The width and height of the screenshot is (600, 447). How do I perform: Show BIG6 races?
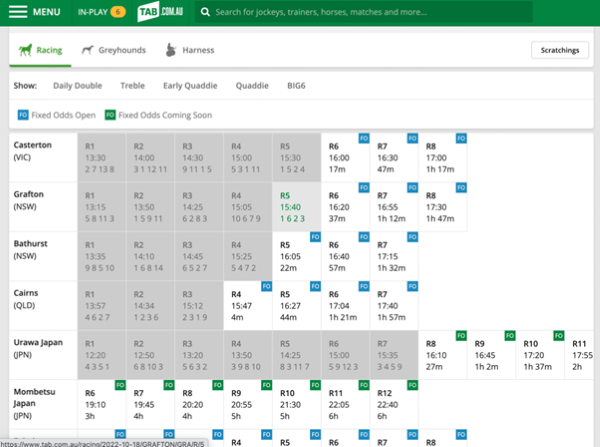(x=297, y=86)
